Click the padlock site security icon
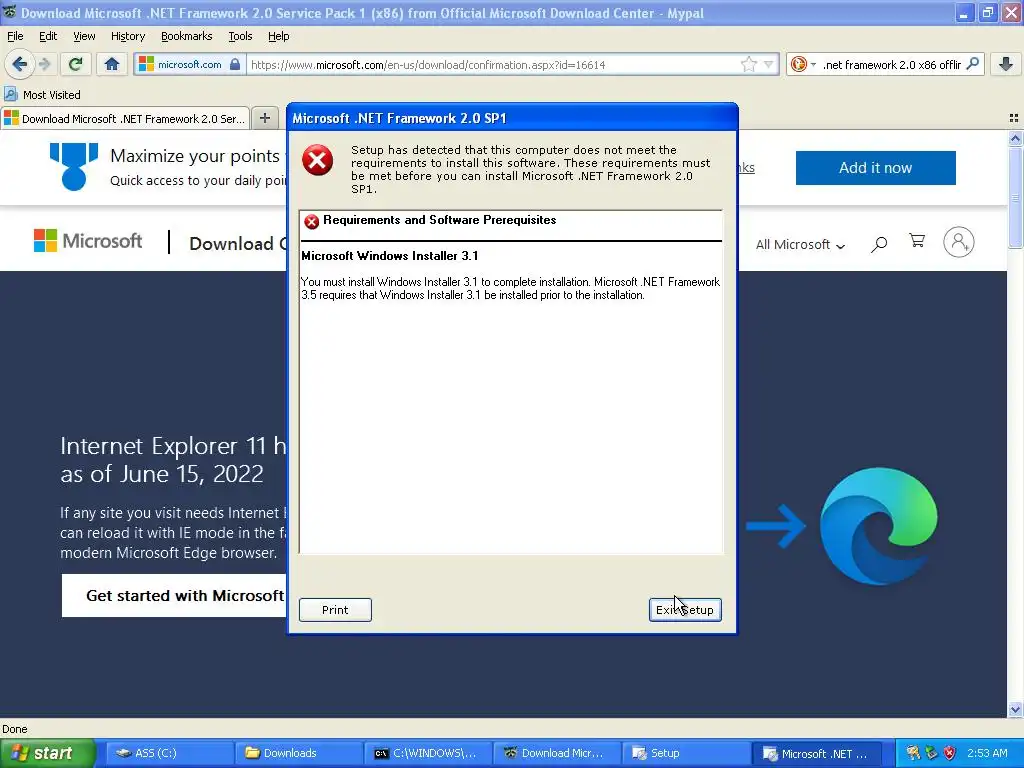Image resolution: width=1024 pixels, height=768 pixels. coord(234,64)
